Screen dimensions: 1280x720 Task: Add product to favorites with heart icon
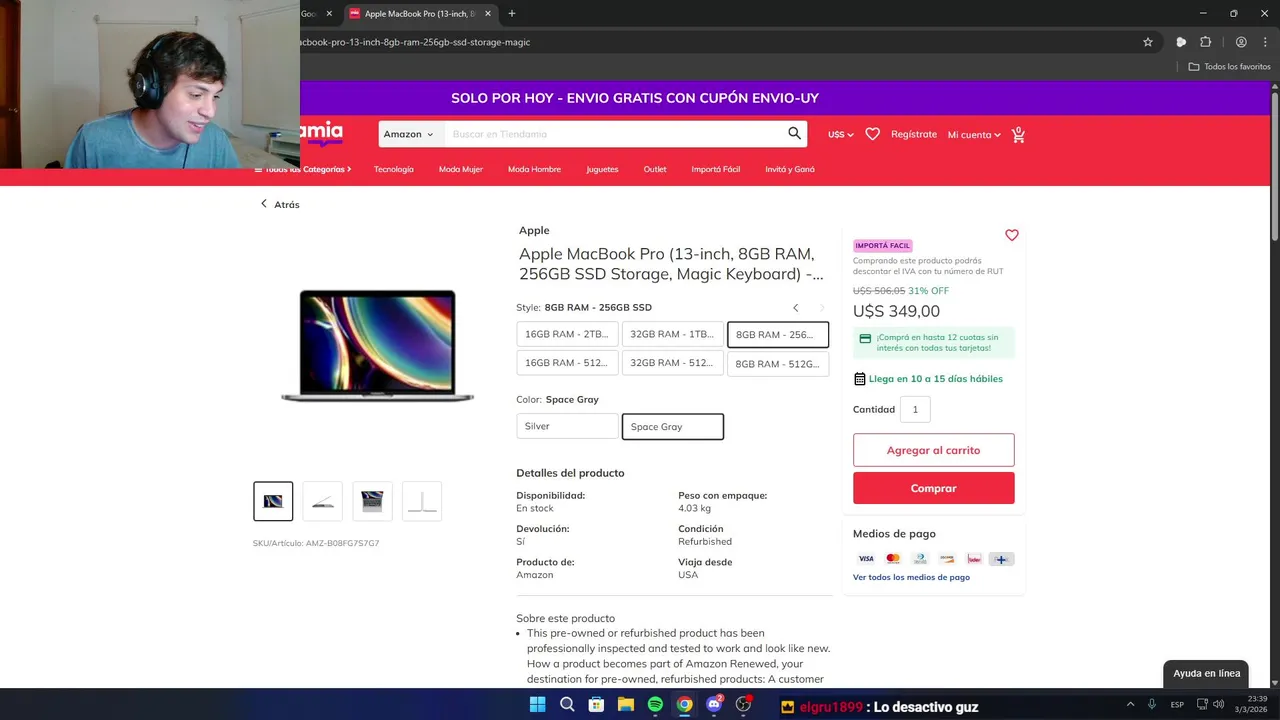pyautogui.click(x=1012, y=235)
